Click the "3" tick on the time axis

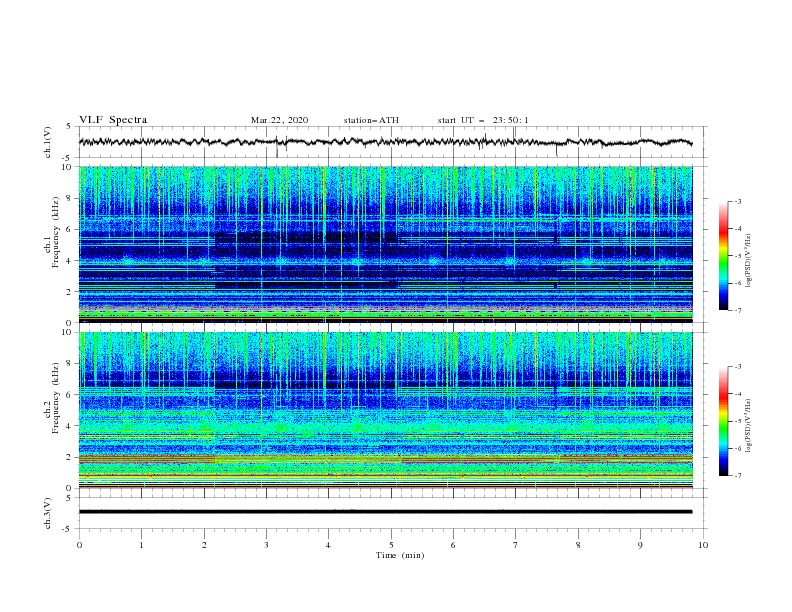[266, 545]
